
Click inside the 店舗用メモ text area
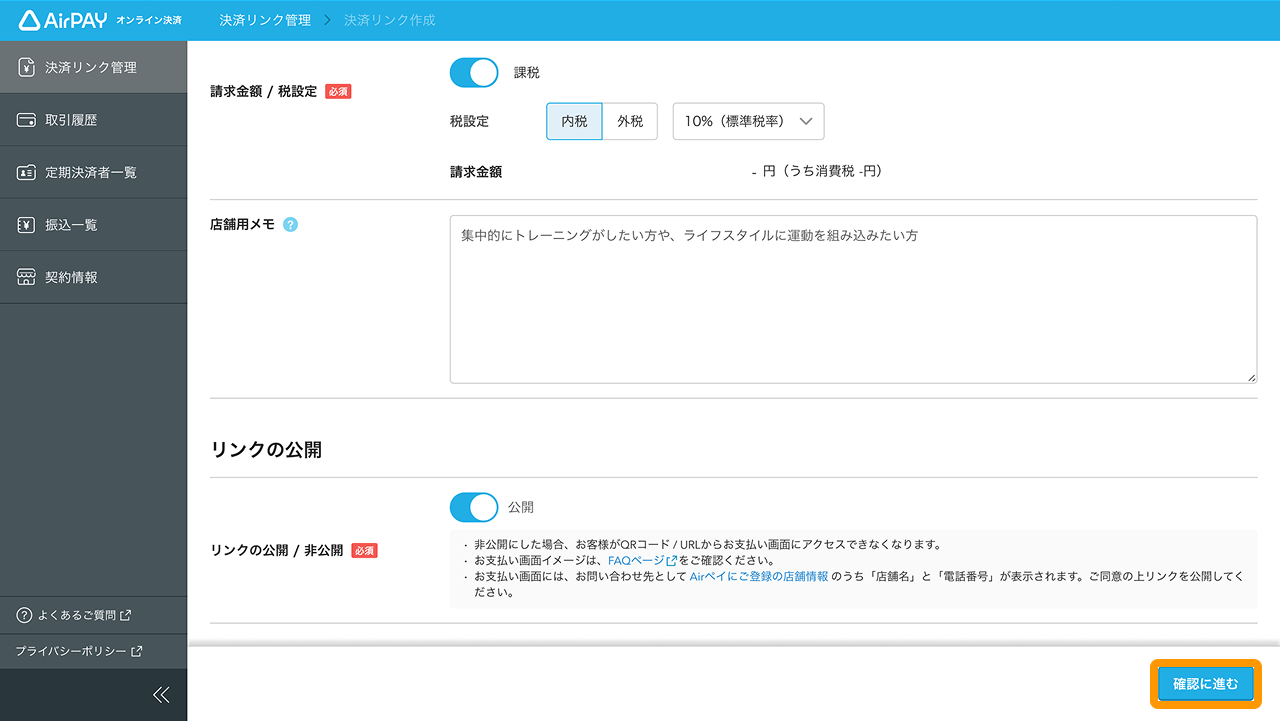[x=853, y=299]
